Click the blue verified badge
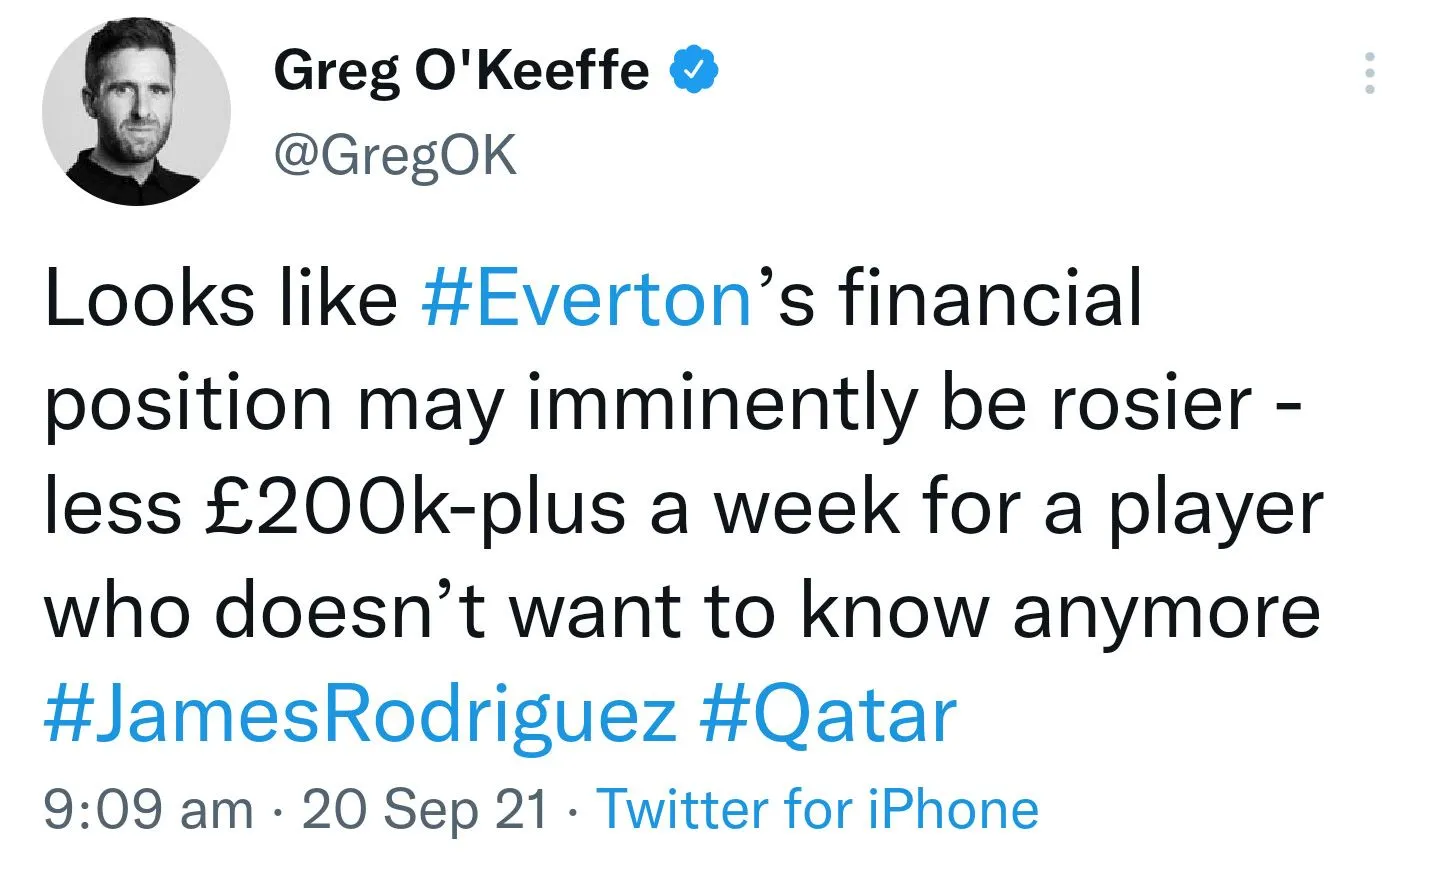The width and height of the screenshot is (1440, 869). pos(694,70)
